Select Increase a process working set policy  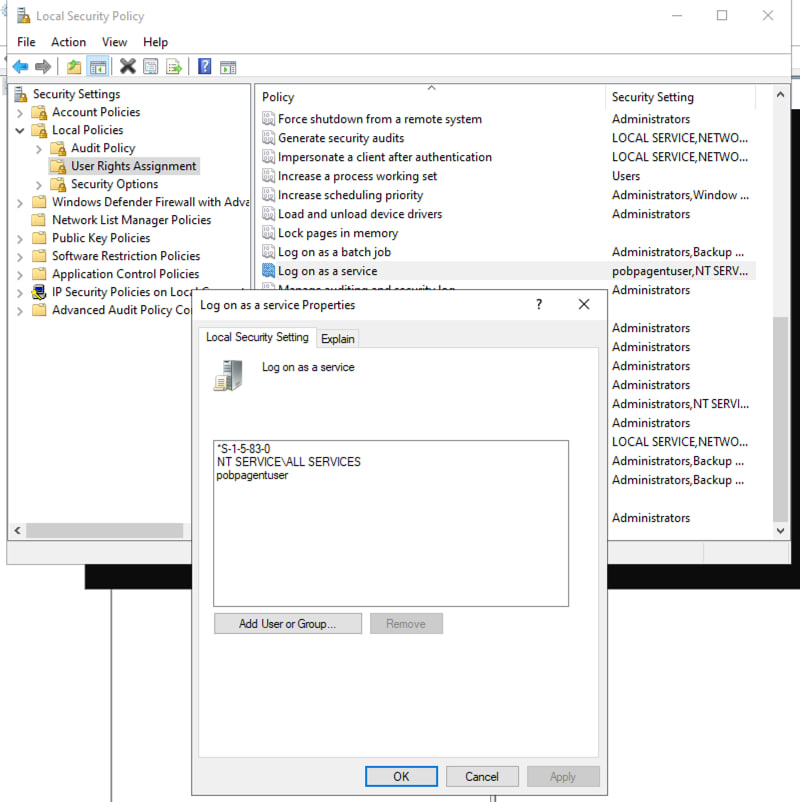[x=357, y=176]
